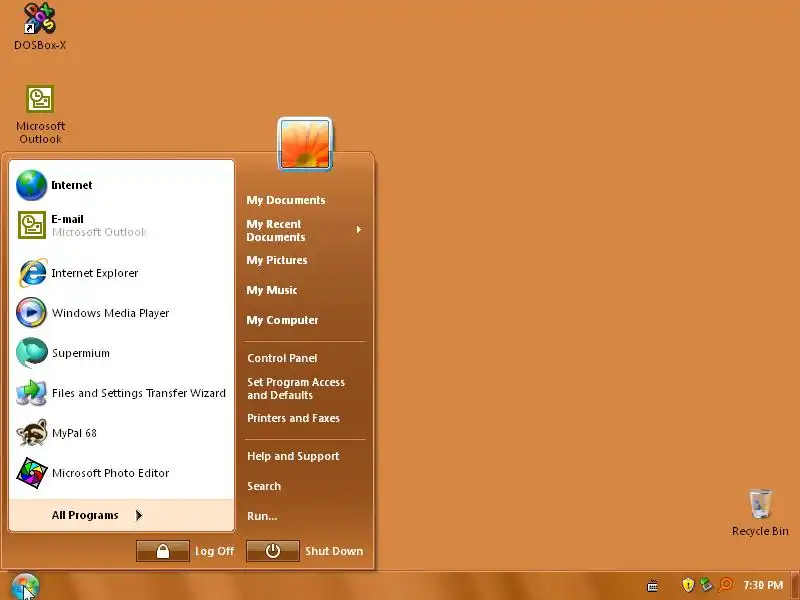Open My Computer
800x600 pixels.
(305, 320)
